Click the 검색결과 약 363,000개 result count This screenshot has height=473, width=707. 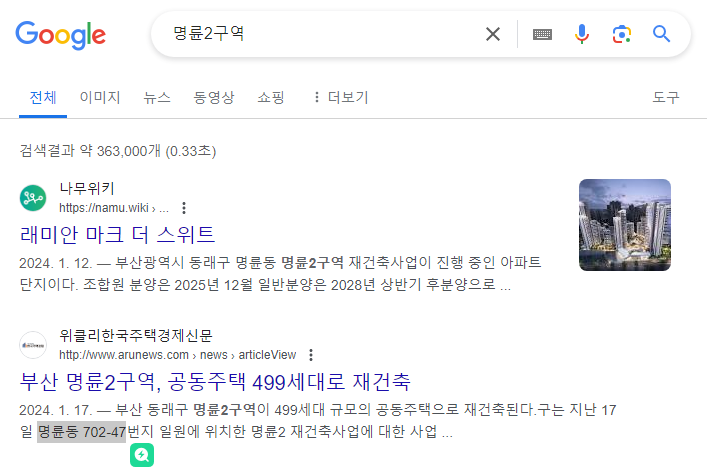tap(118, 151)
